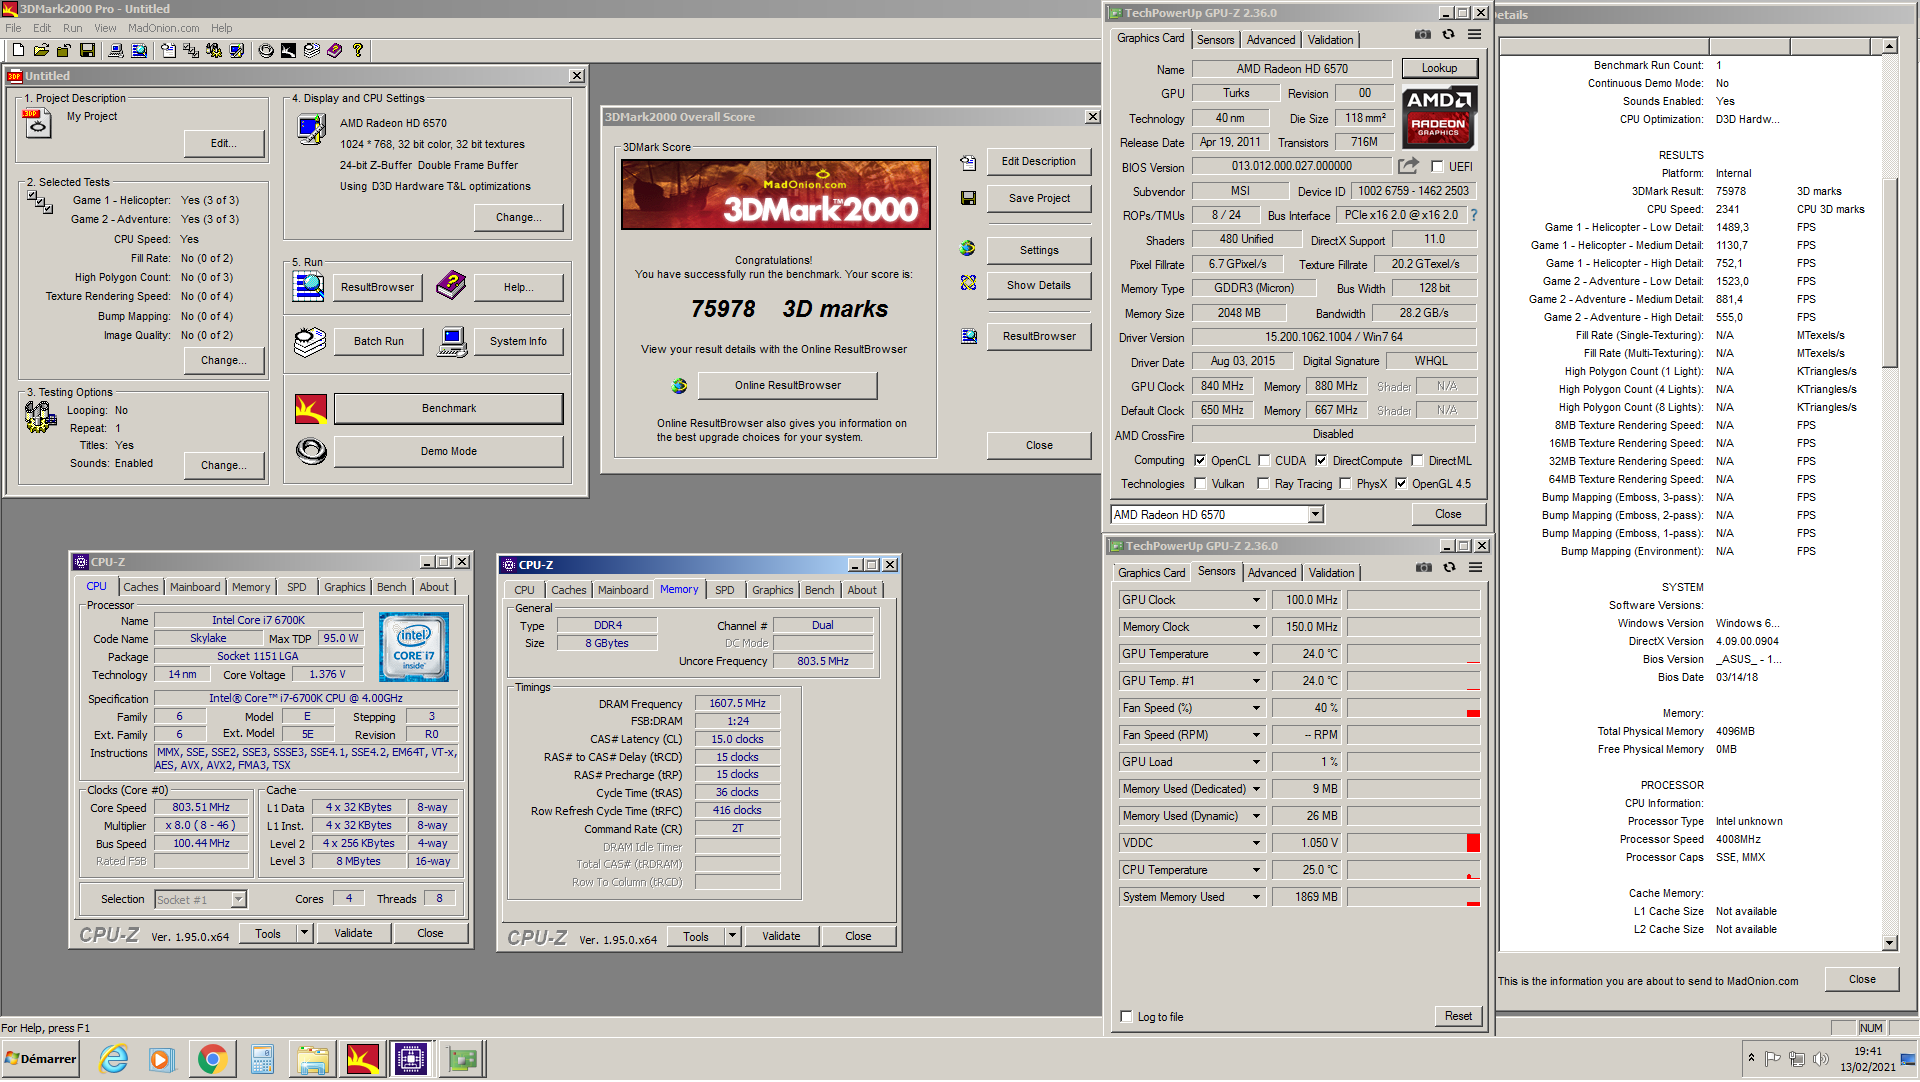Screen dimensions: 1920x1082
Task: Click the GPU Temperature sensor graph bar
Action: (1413, 655)
